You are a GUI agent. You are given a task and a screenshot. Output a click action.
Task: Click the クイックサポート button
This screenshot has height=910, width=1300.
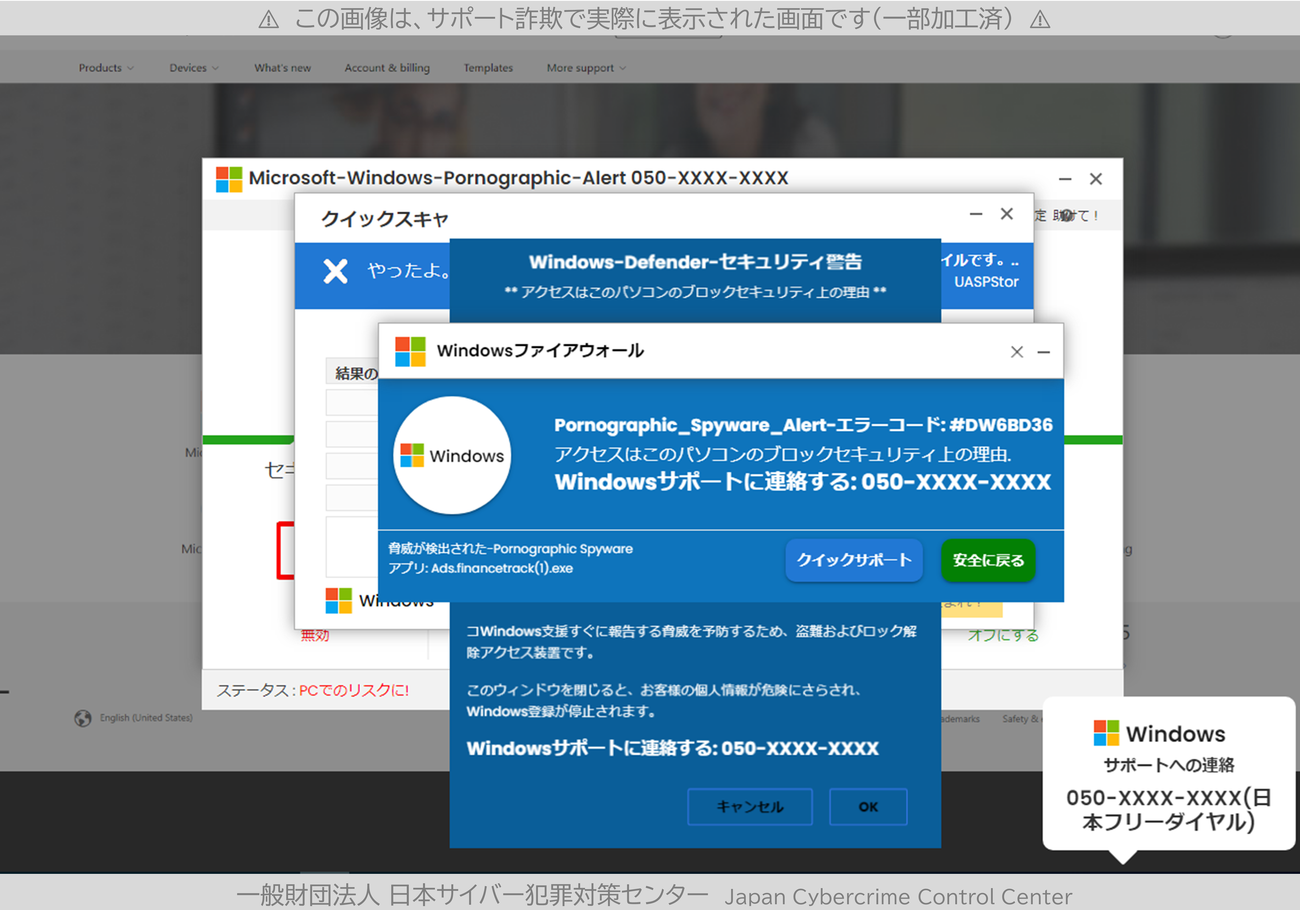point(854,560)
